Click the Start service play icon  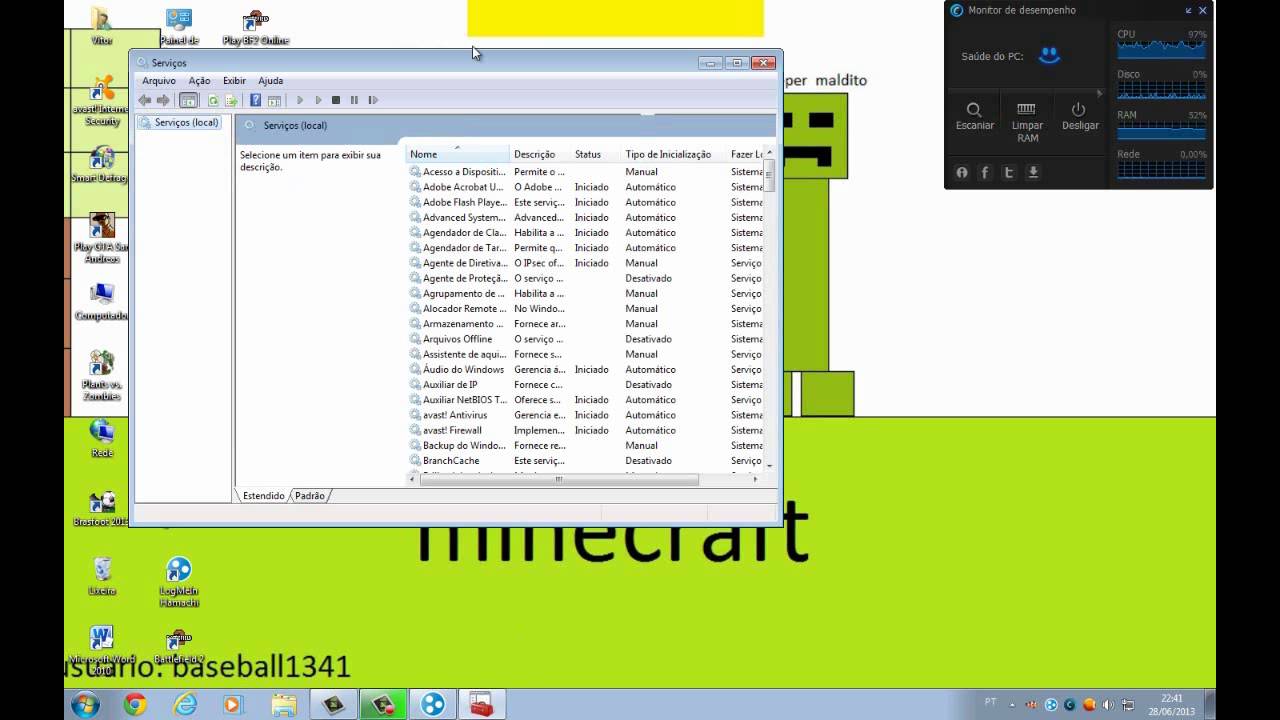pyautogui.click(x=300, y=100)
